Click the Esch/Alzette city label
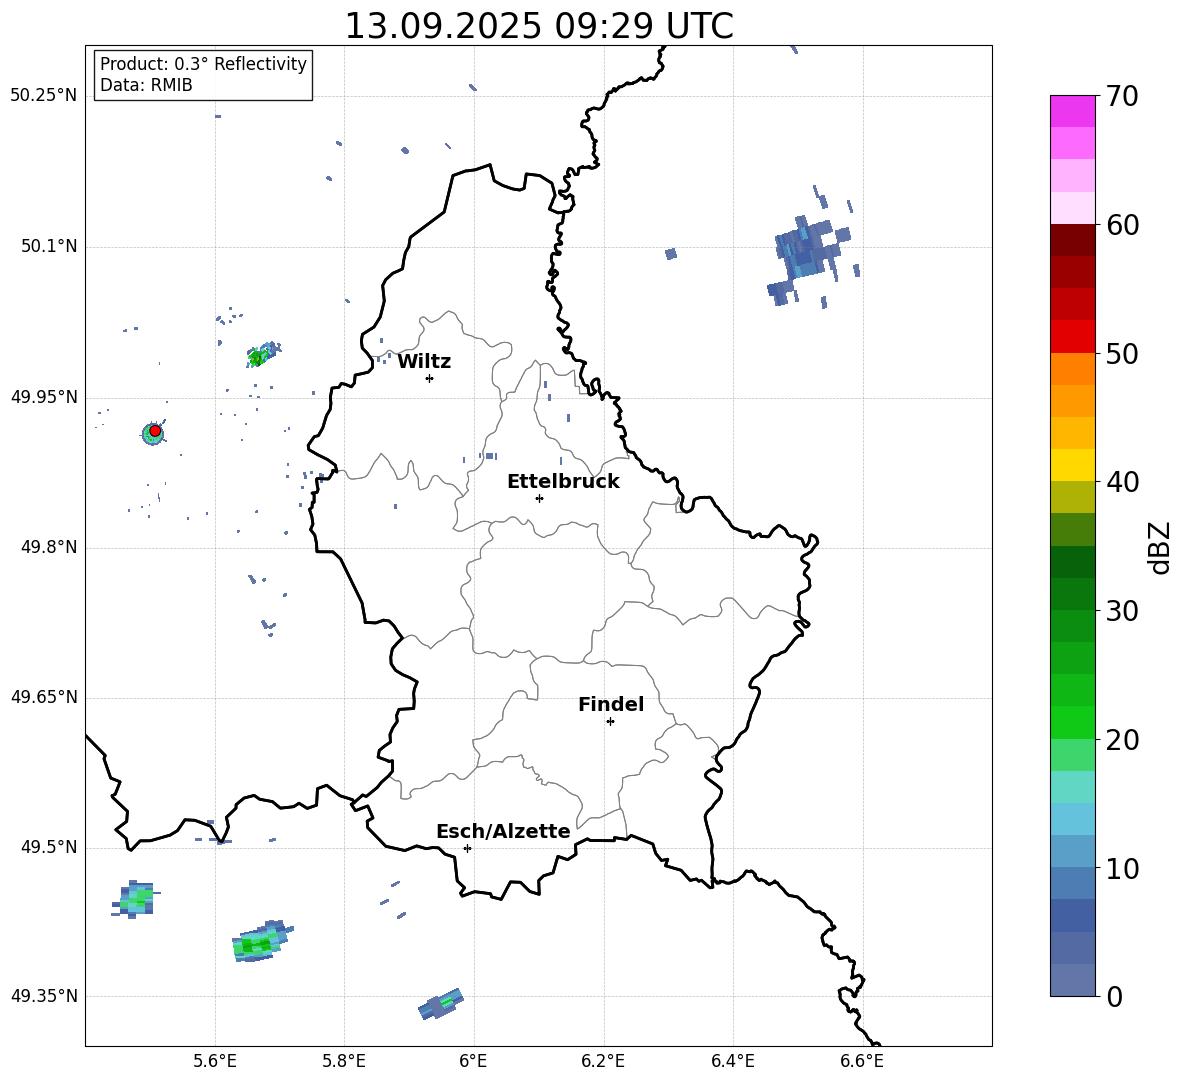Screen dimensions: 1184x1081 pyautogui.click(x=502, y=831)
